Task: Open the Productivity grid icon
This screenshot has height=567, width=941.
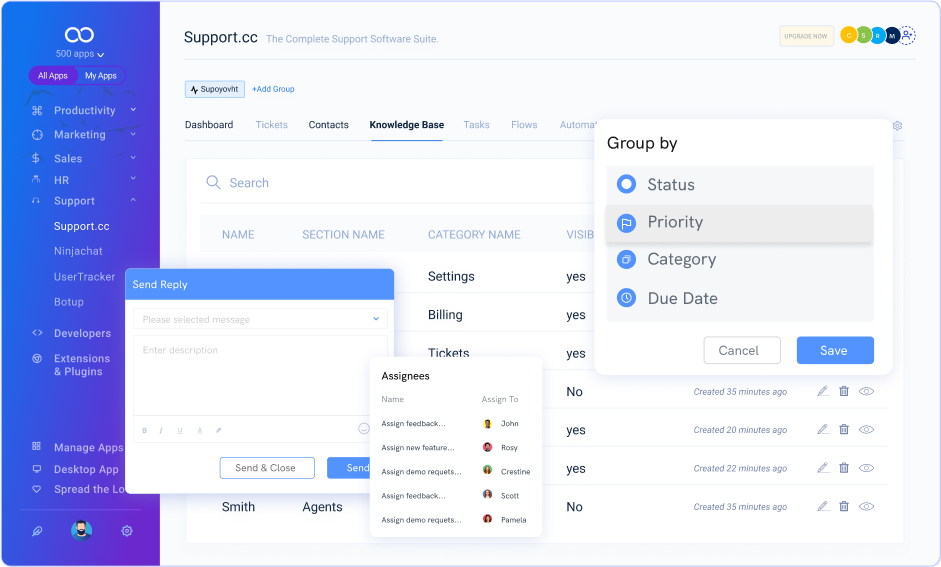Action: [37, 110]
